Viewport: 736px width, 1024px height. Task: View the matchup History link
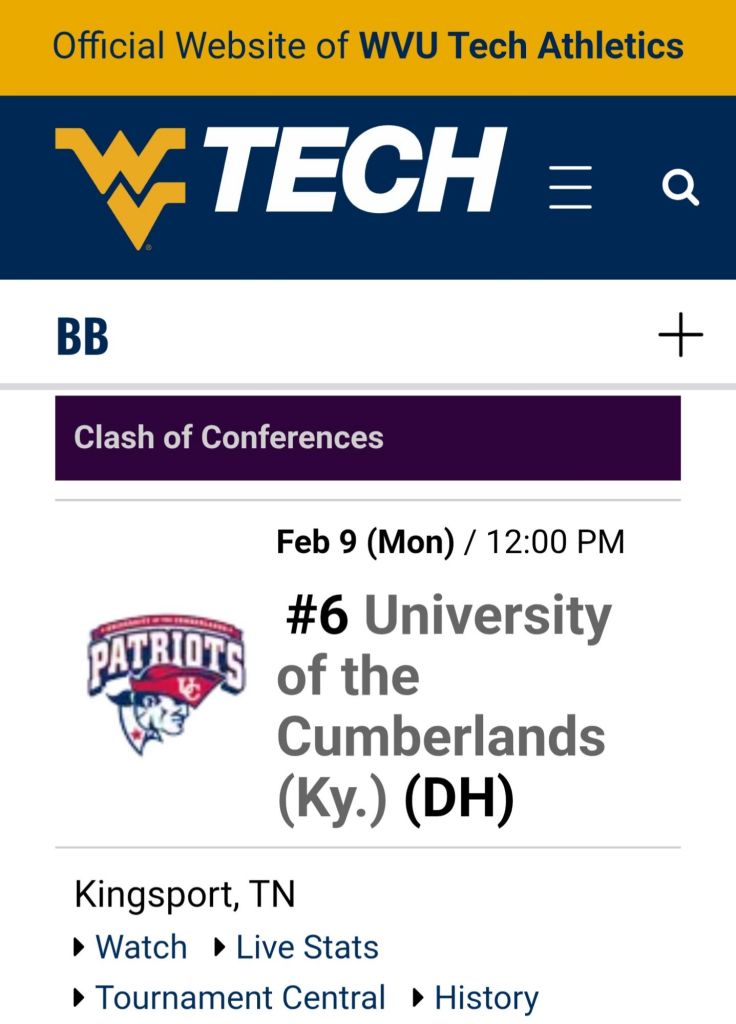point(487,998)
